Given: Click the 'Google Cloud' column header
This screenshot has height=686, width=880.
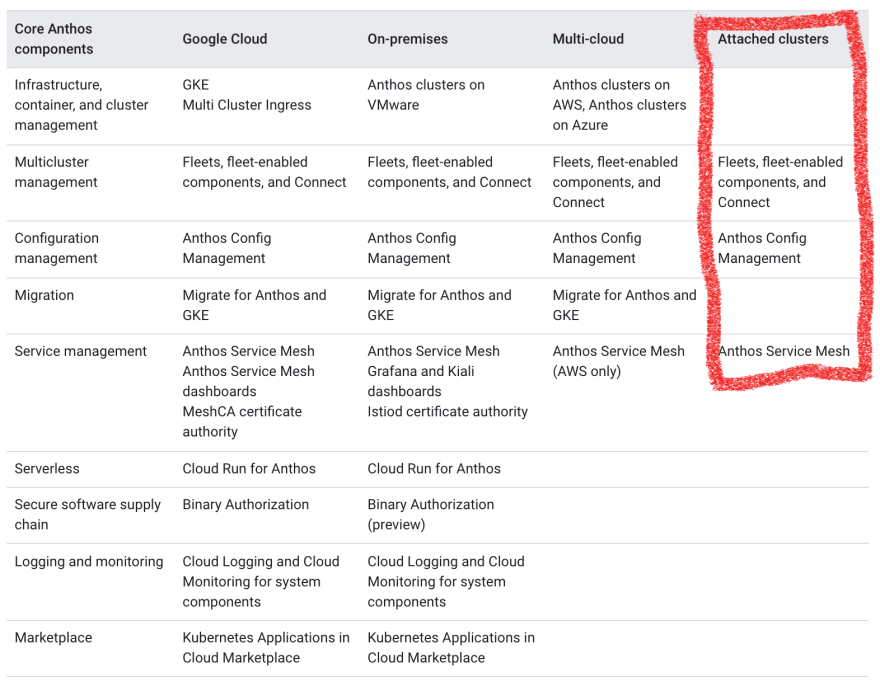Looking at the screenshot, I should click(224, 39).
